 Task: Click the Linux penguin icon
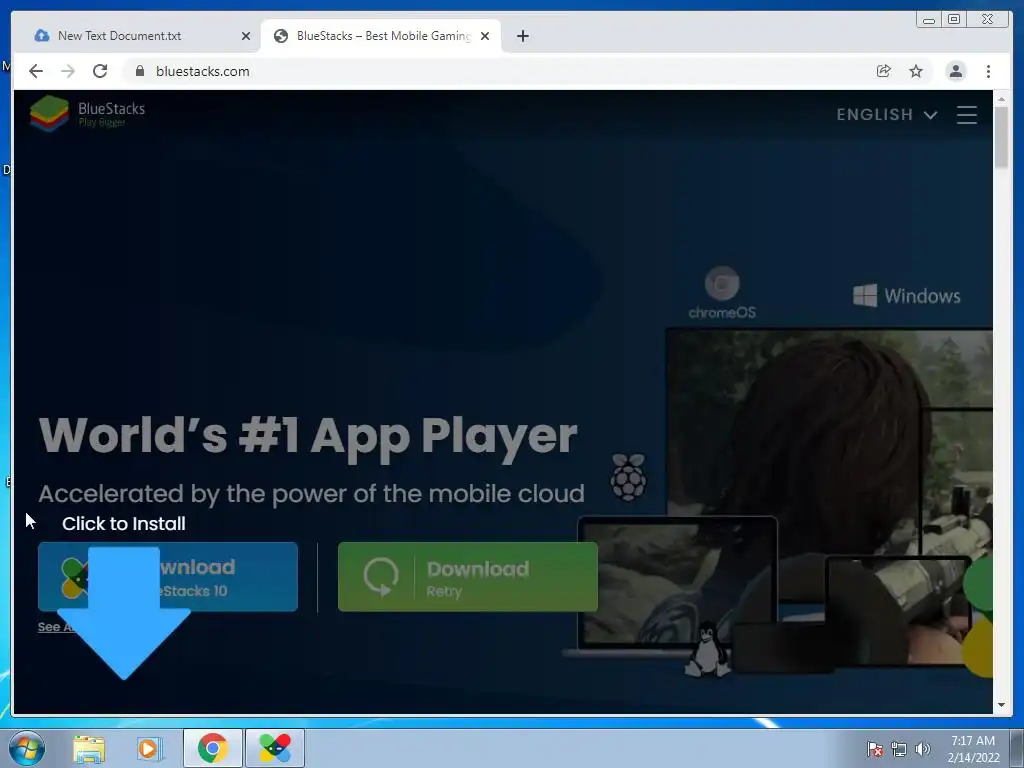click(x=707, y=649)
